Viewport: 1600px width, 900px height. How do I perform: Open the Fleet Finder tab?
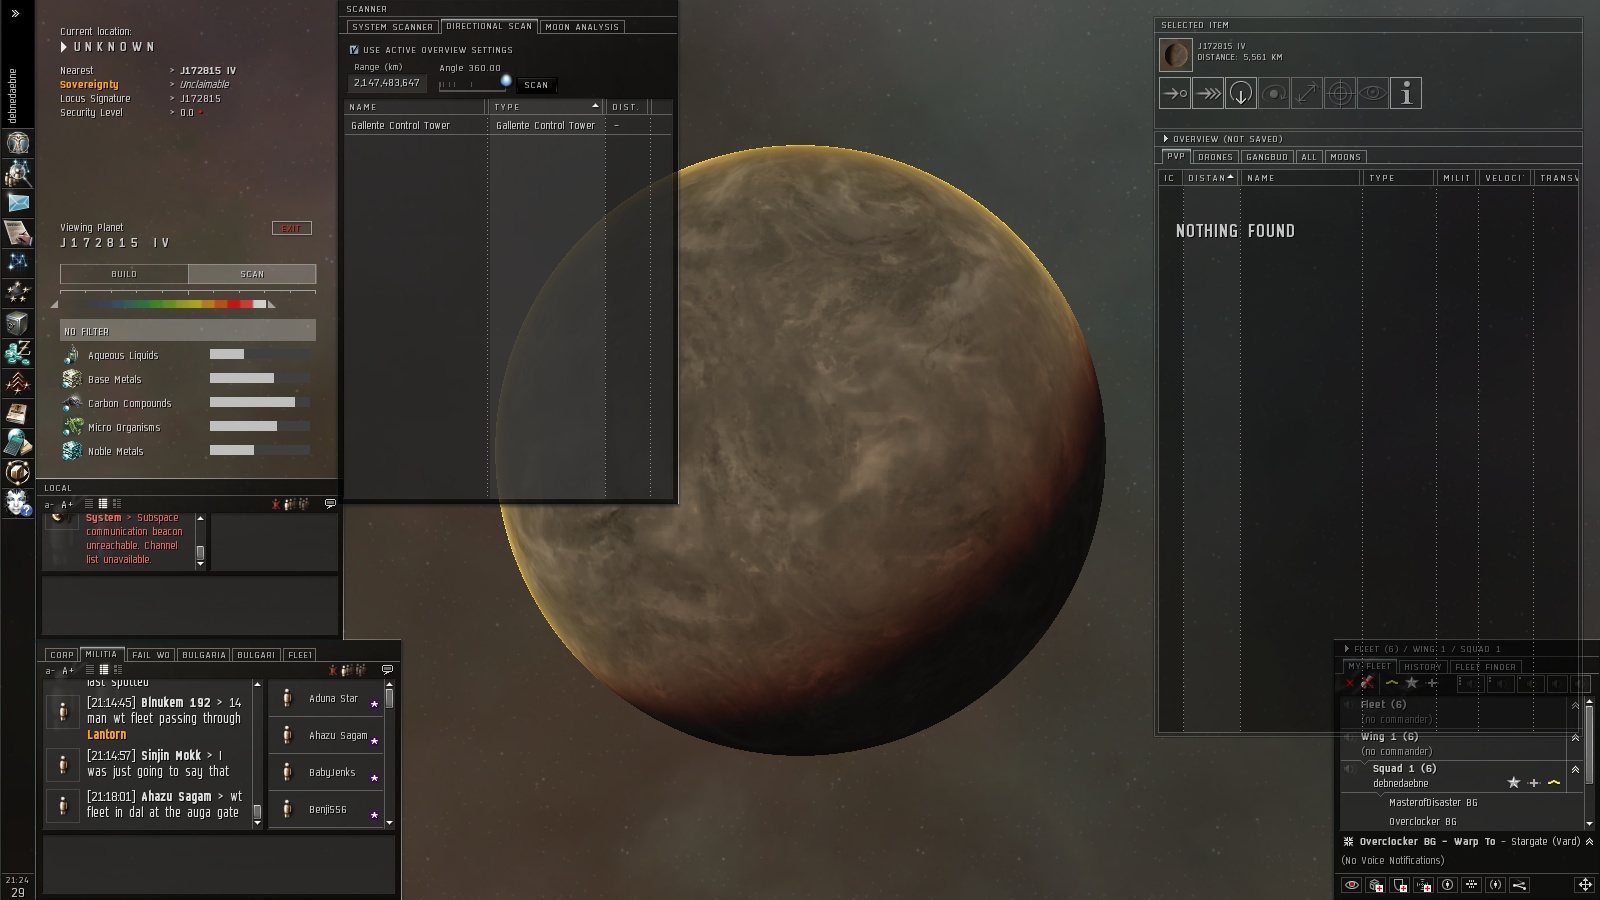coord(1485,667)
